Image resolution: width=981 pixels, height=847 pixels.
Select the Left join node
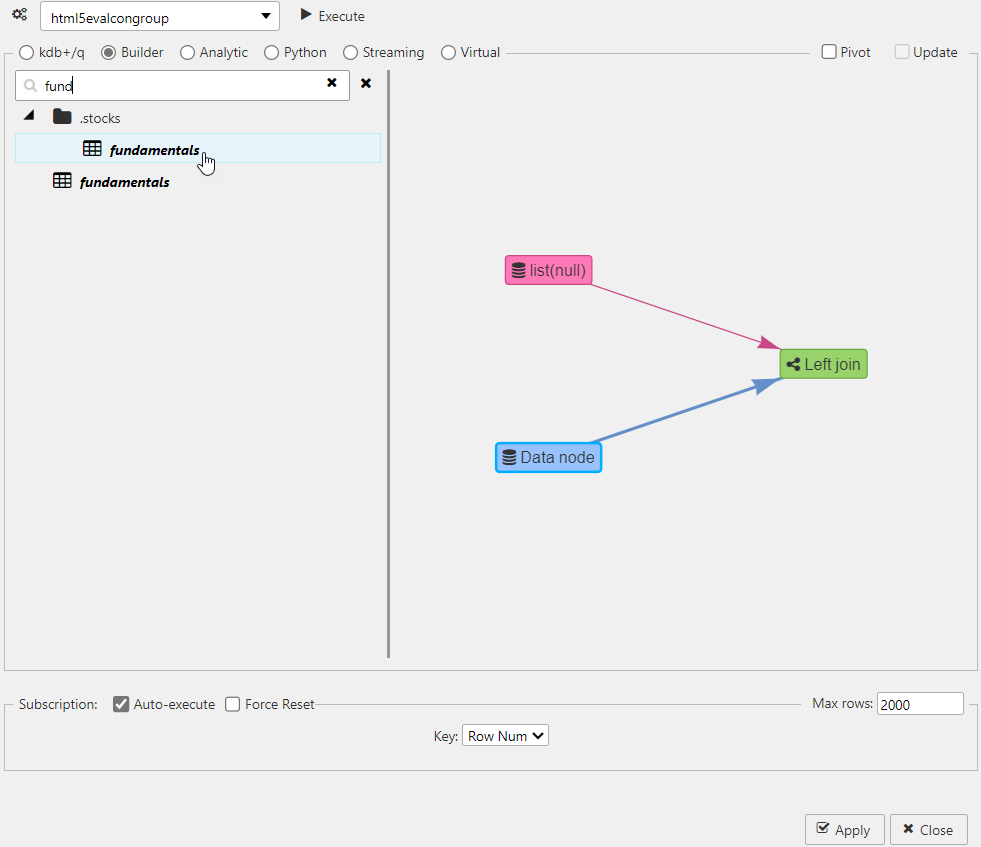click(823, 363)
